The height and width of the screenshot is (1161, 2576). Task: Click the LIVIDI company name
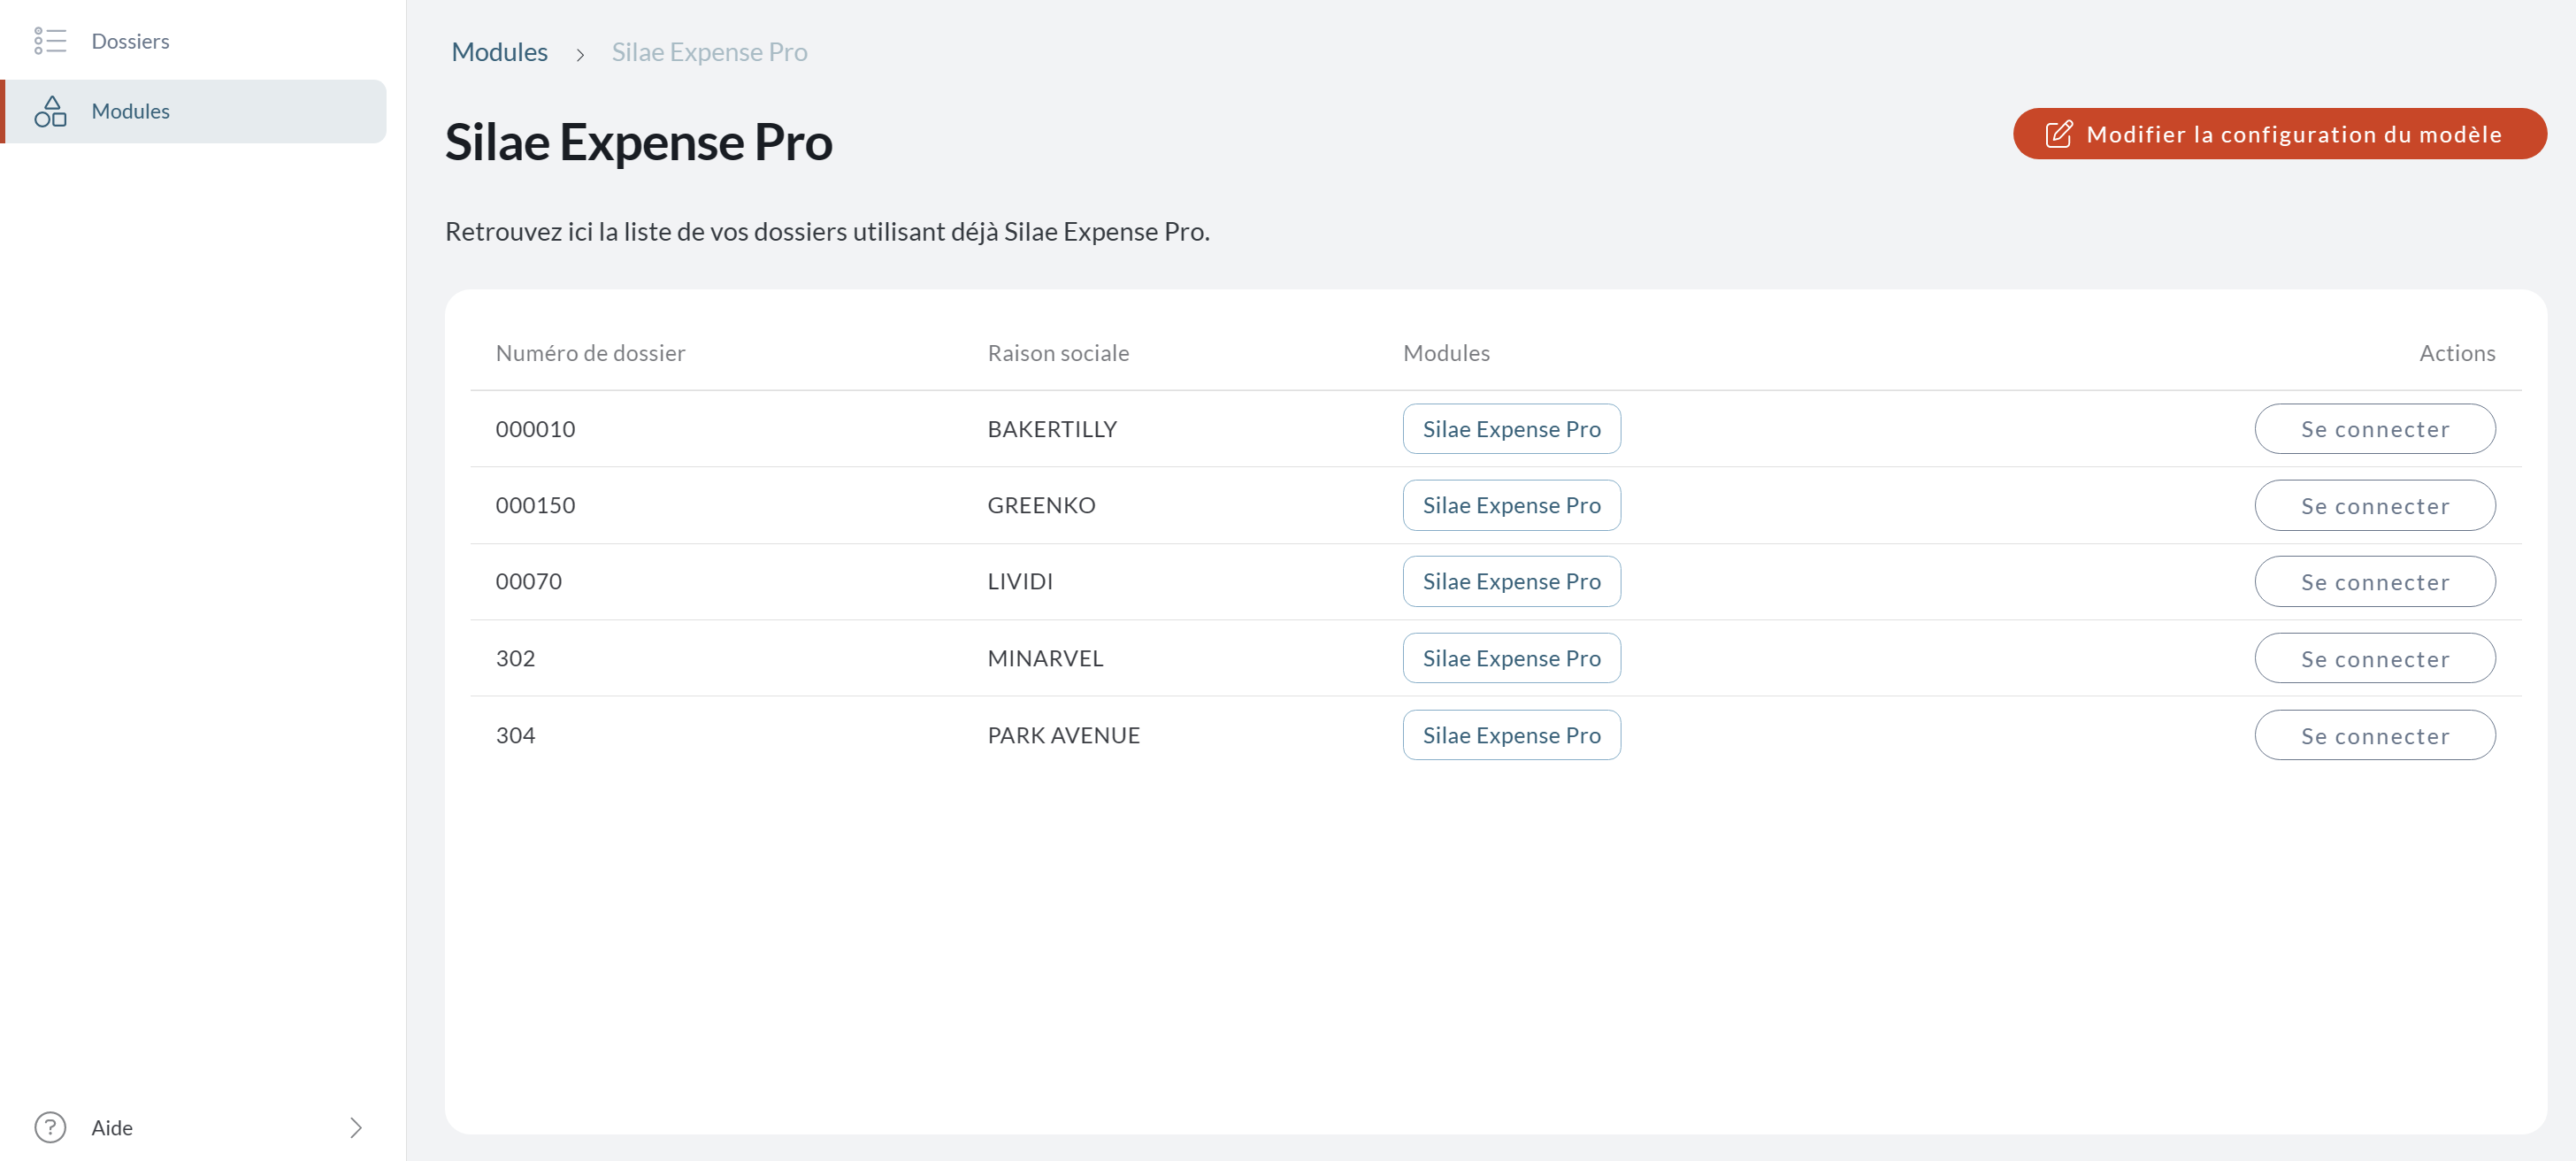[1020, 582]
